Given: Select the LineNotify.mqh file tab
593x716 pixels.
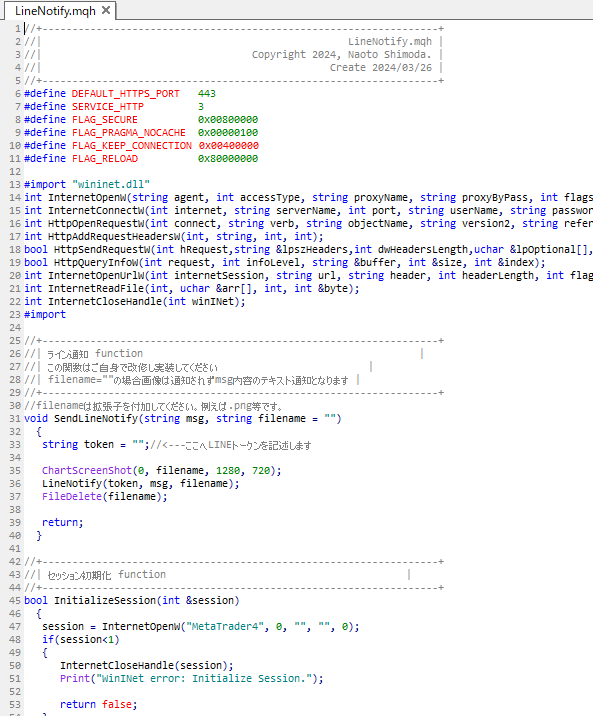Looking at the screenshot, I should pyautogui.click(x=55, y=11).
